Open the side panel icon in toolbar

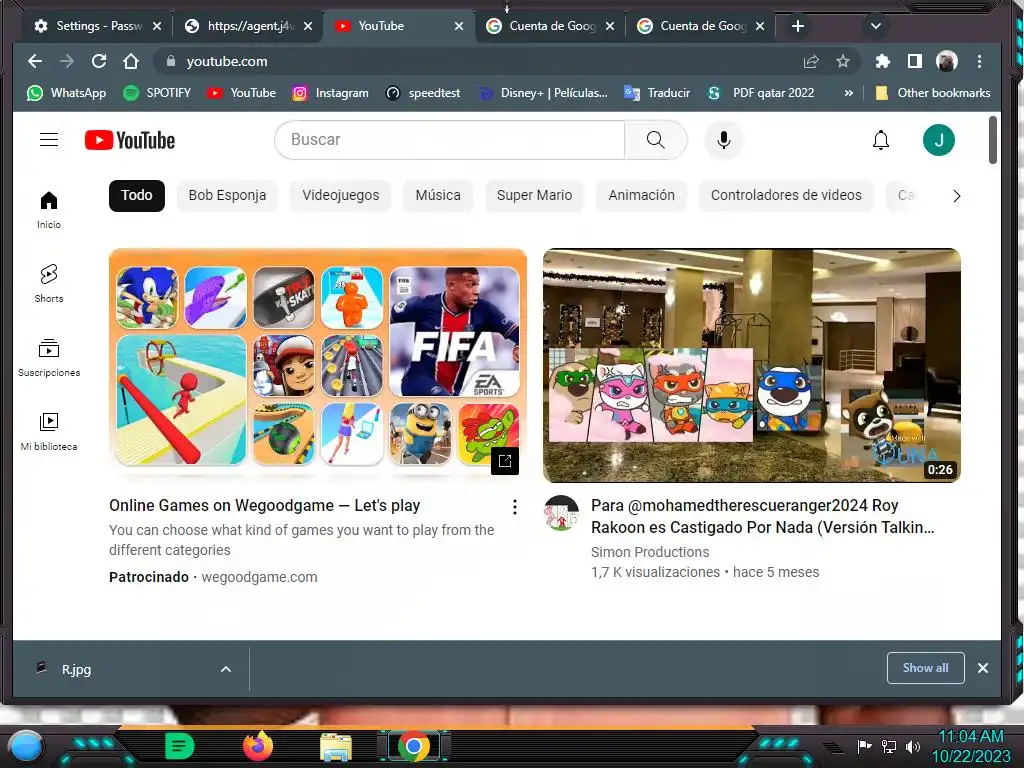(x=914, y=61)
